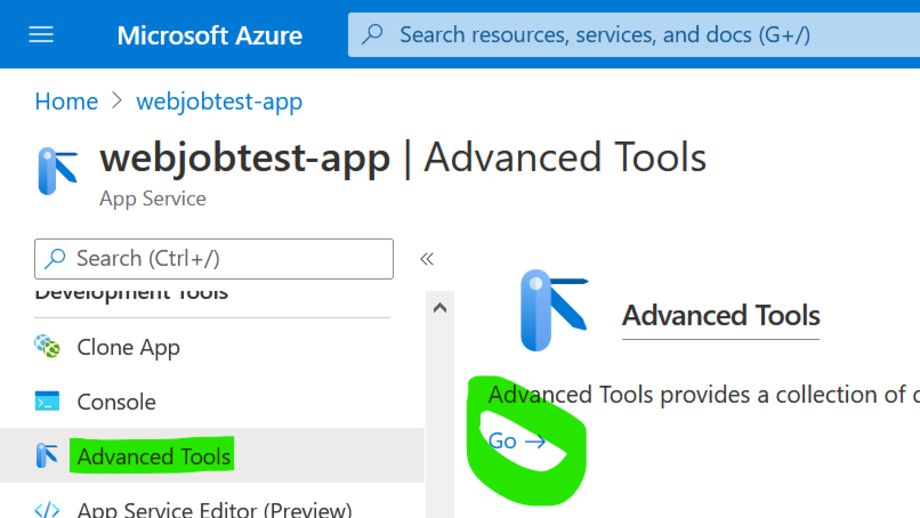Click the App Service icon beside page title
The image size is (920, 518).
click(x=58, y=171)
